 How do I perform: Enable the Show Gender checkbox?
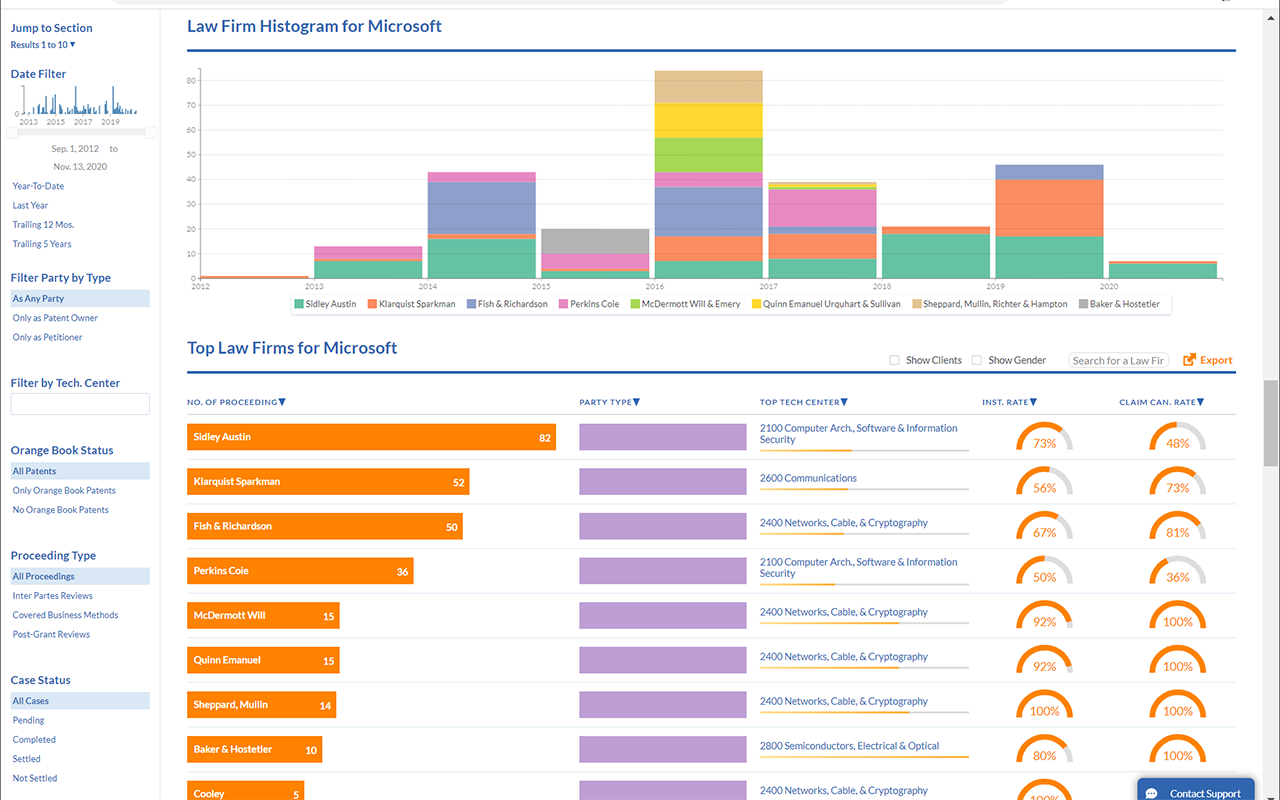977,360
